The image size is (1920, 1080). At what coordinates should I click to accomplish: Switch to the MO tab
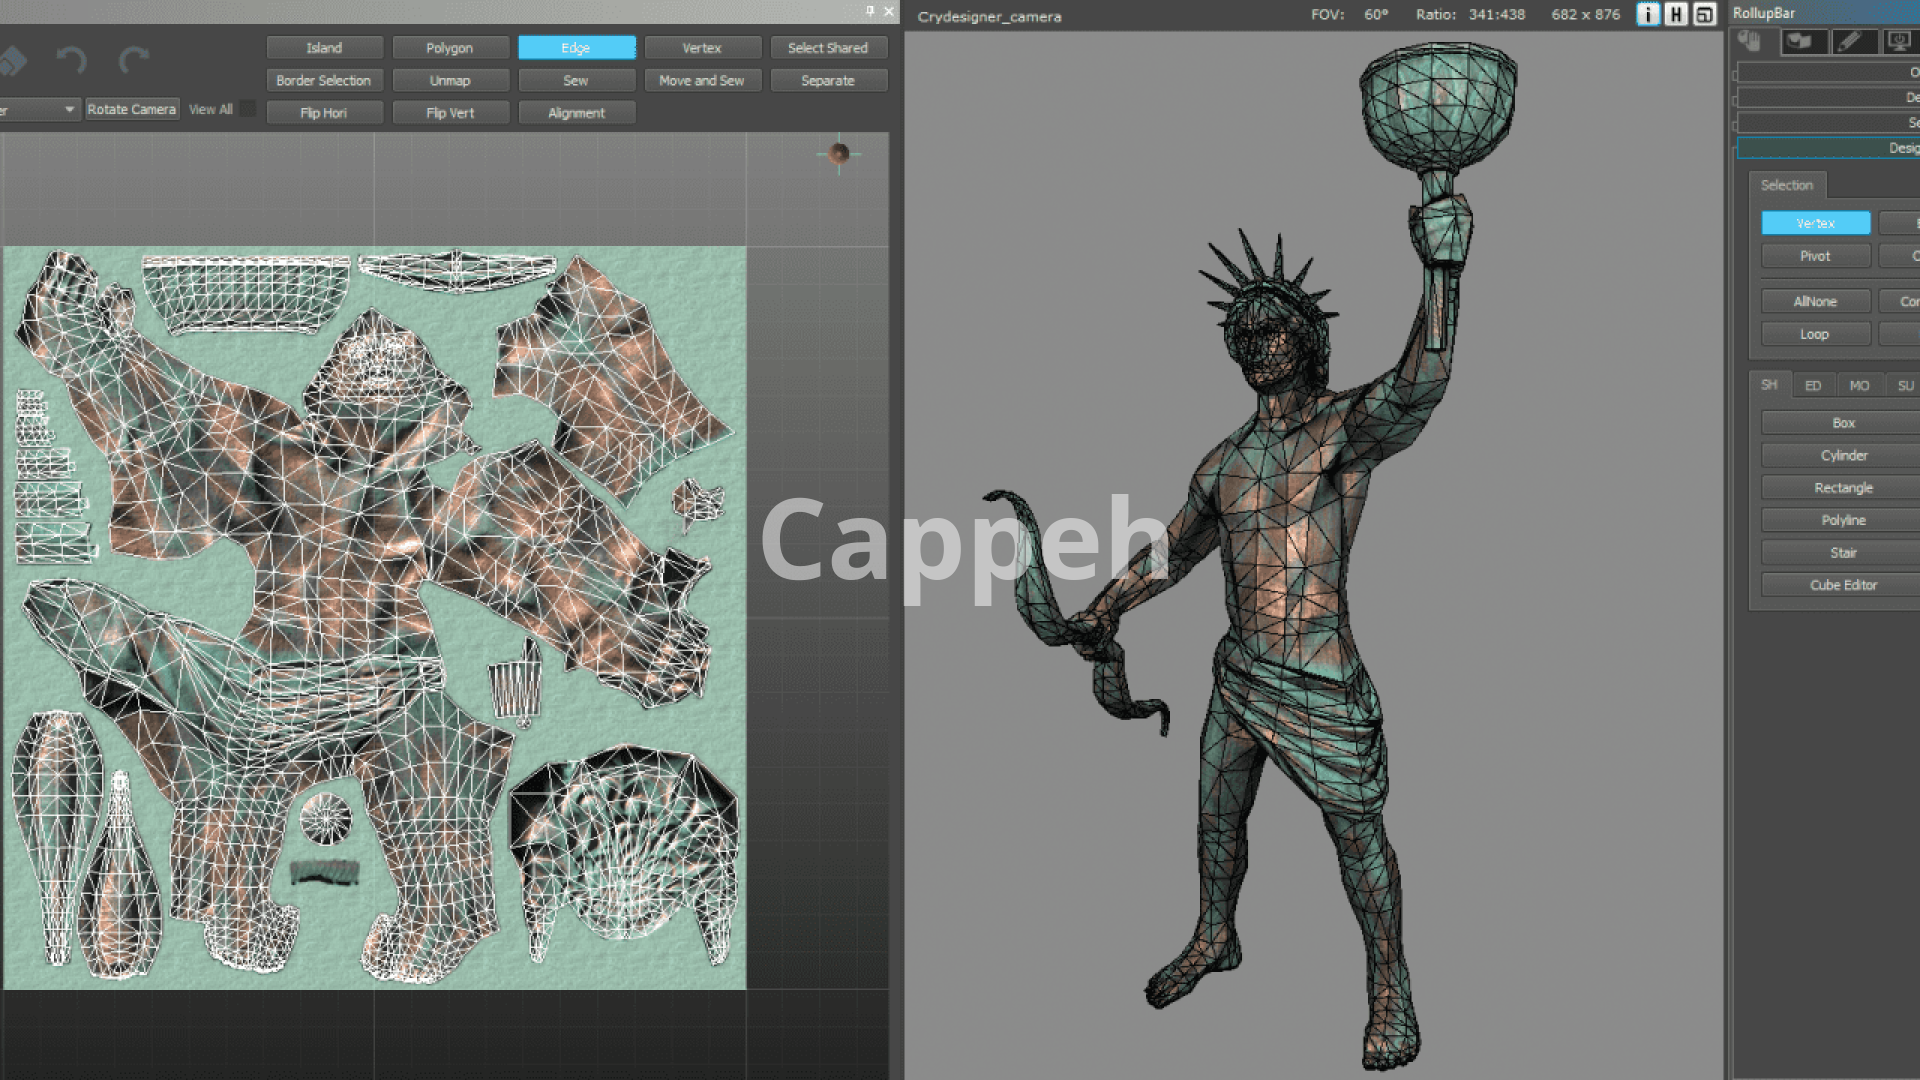[1859, 386]
